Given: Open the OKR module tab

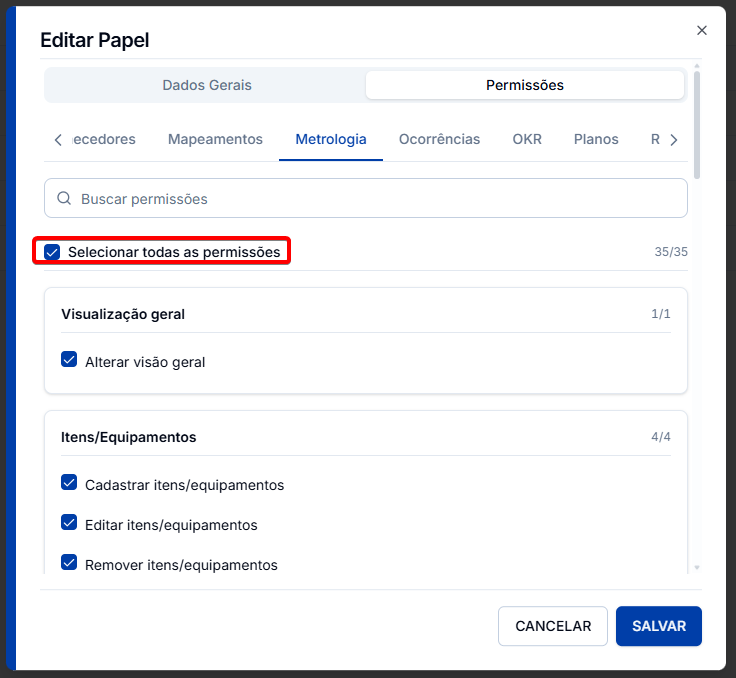Looking at the screenshot, I should pos(527,139).
